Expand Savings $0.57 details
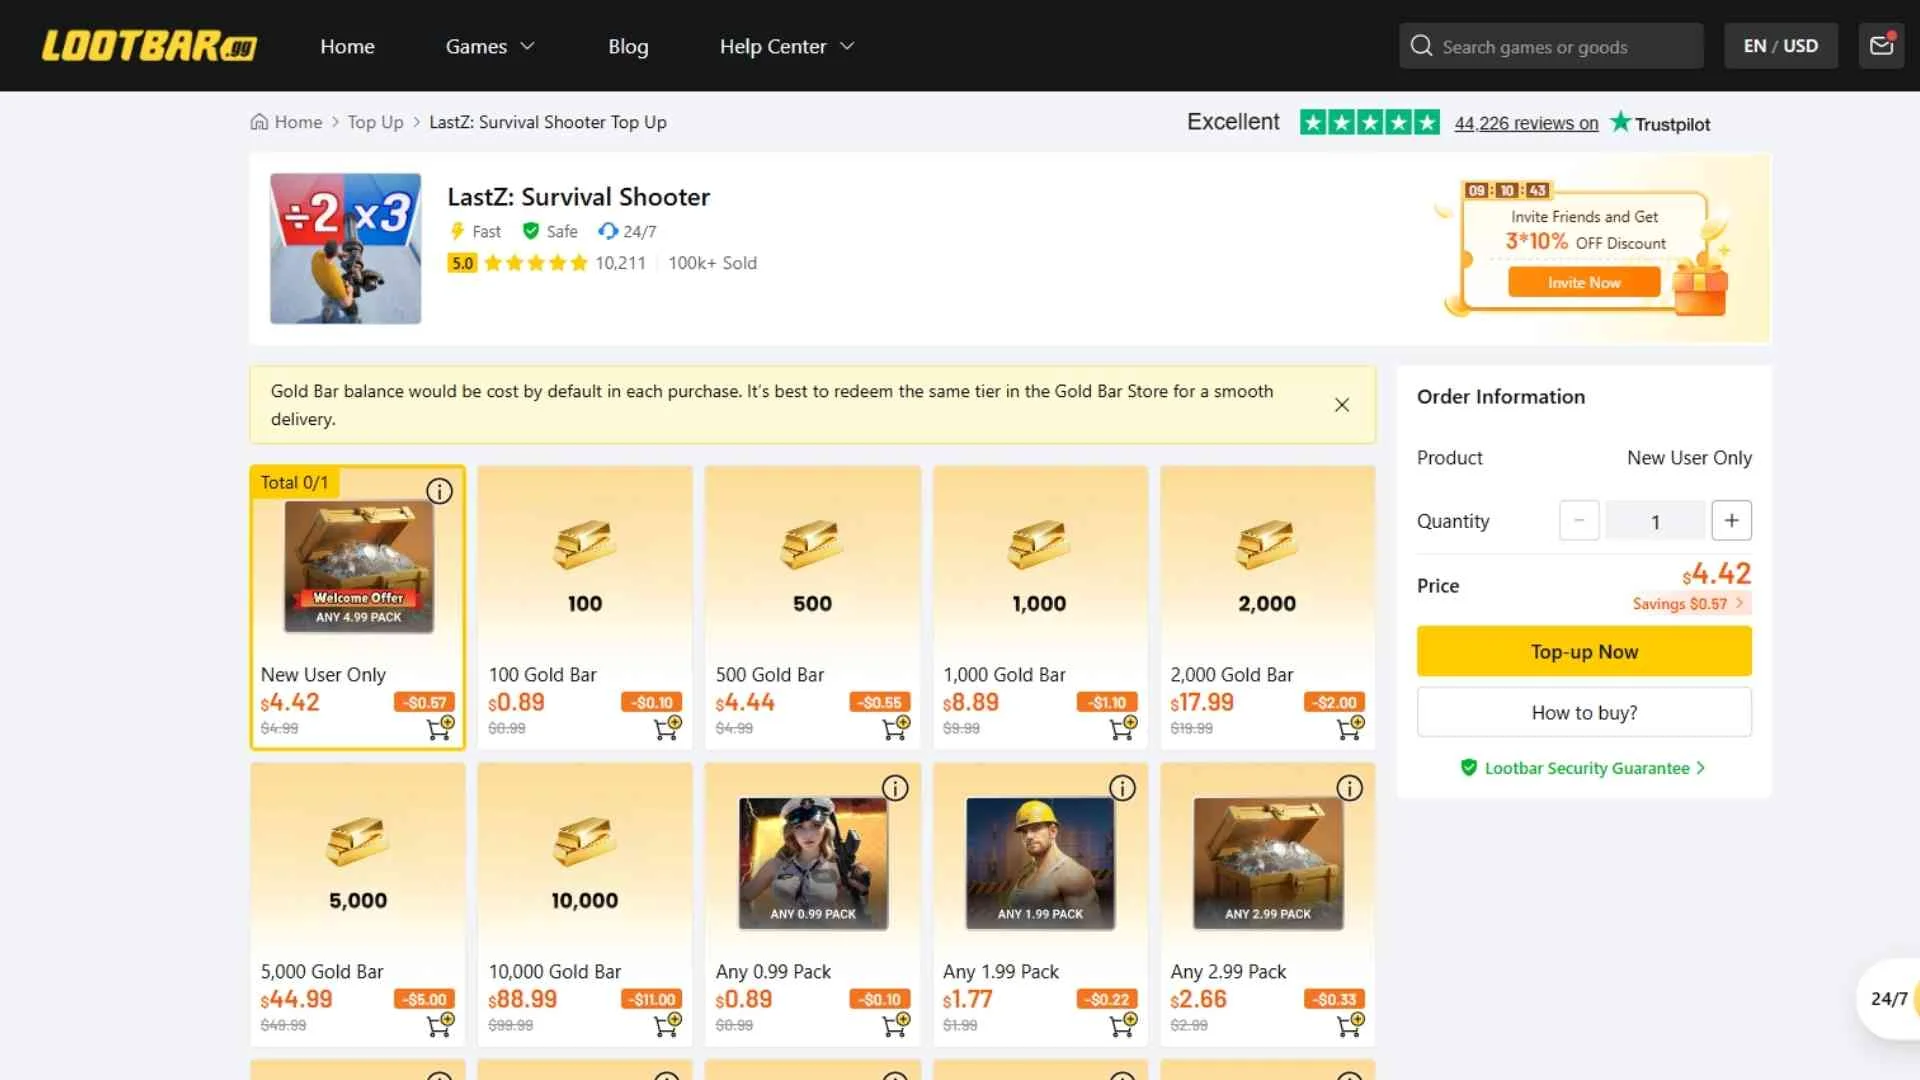This screenshot has width=1920, height=1080. click(1688, 604)
